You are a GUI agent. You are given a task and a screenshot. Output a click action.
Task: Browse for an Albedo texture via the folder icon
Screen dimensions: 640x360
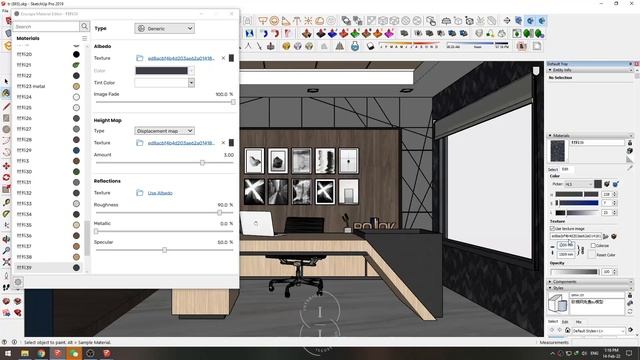pos(140,58)
